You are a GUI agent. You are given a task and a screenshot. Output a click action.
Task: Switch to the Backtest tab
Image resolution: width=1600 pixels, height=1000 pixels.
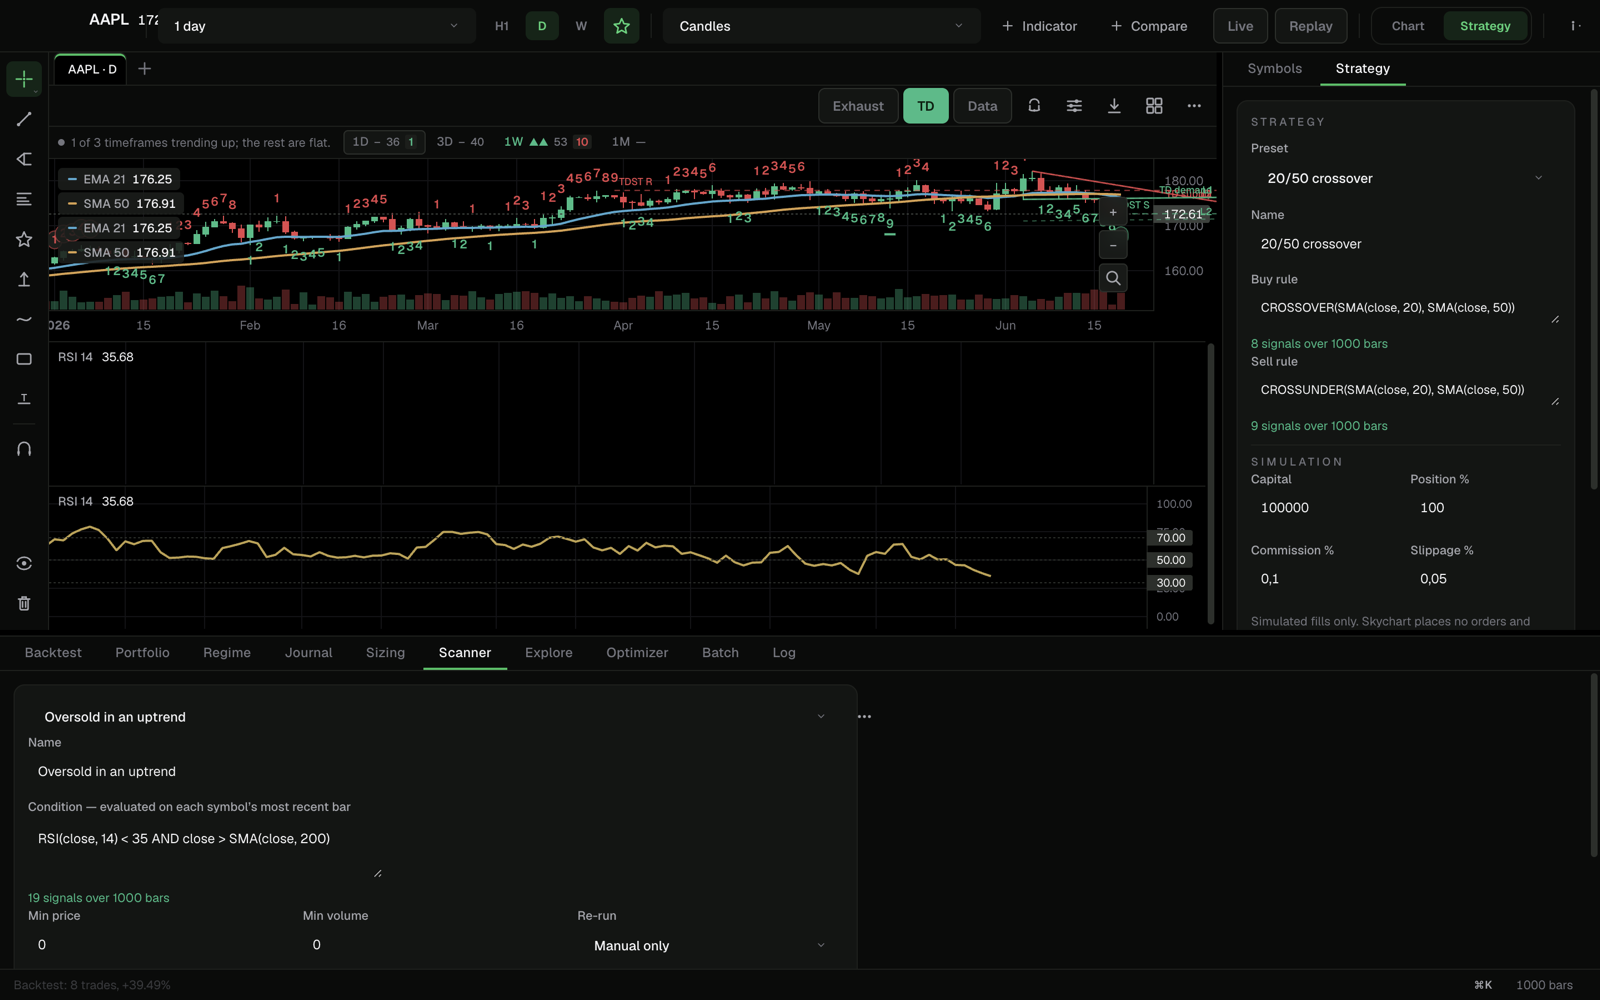click(x=53, y=653)
